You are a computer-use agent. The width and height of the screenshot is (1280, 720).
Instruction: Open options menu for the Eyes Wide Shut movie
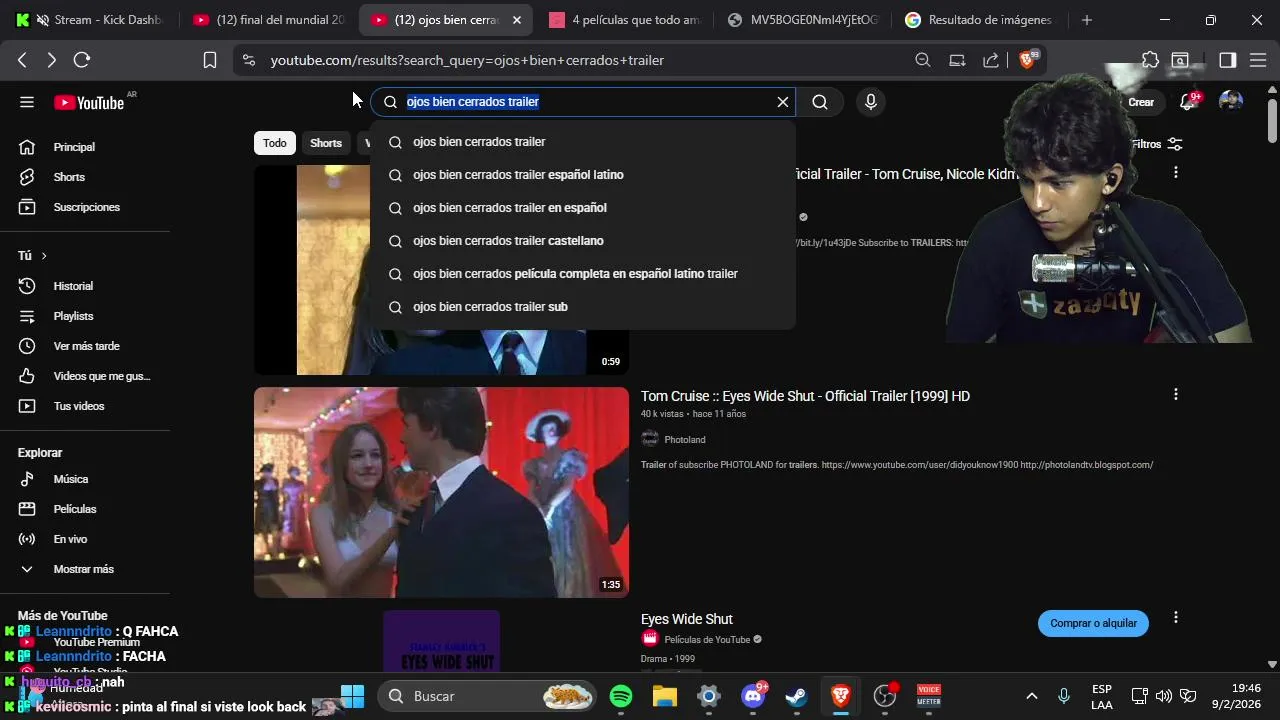point(1176,617)
